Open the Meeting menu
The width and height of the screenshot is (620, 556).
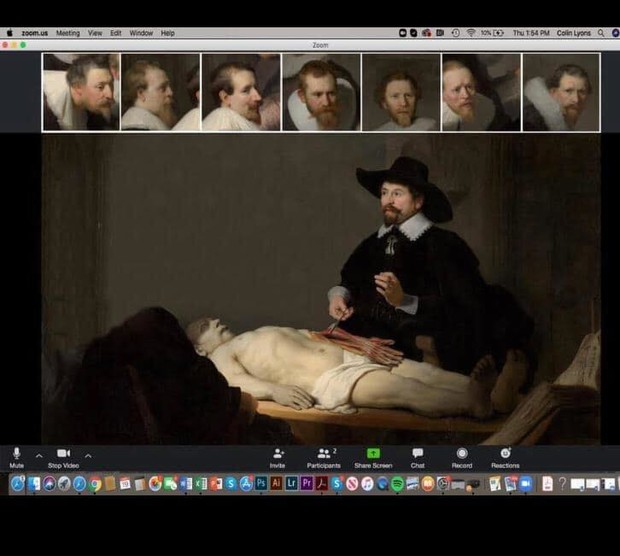tap(68, 33)
